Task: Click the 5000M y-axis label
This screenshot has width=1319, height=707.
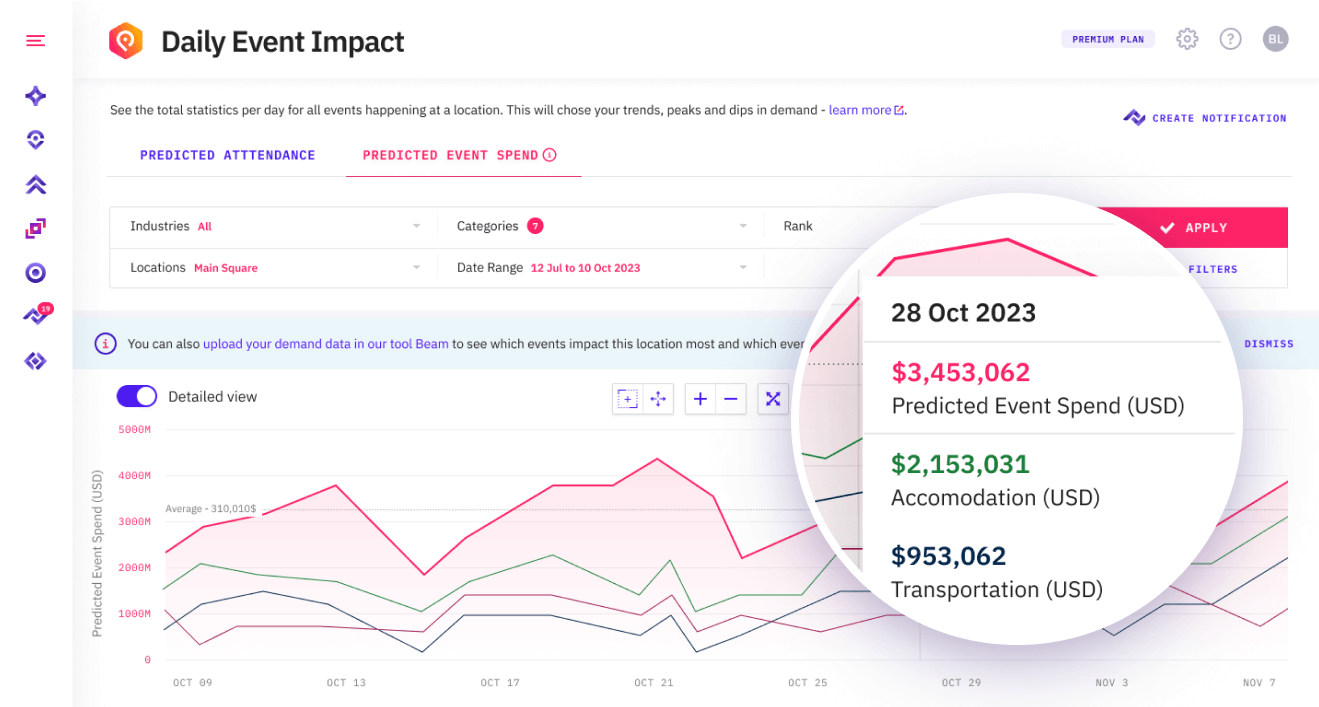Action: [134, 430]
